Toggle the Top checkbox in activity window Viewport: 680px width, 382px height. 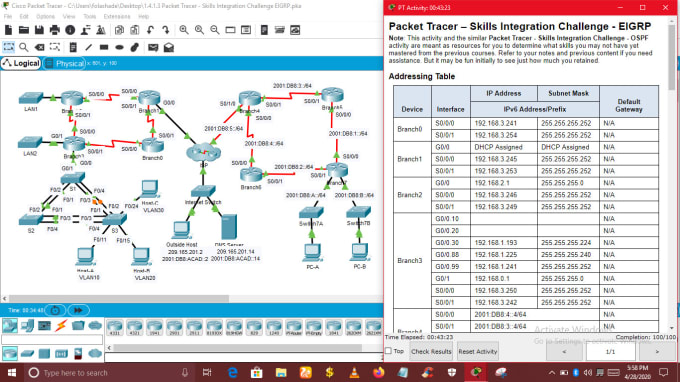pos(389,351)
